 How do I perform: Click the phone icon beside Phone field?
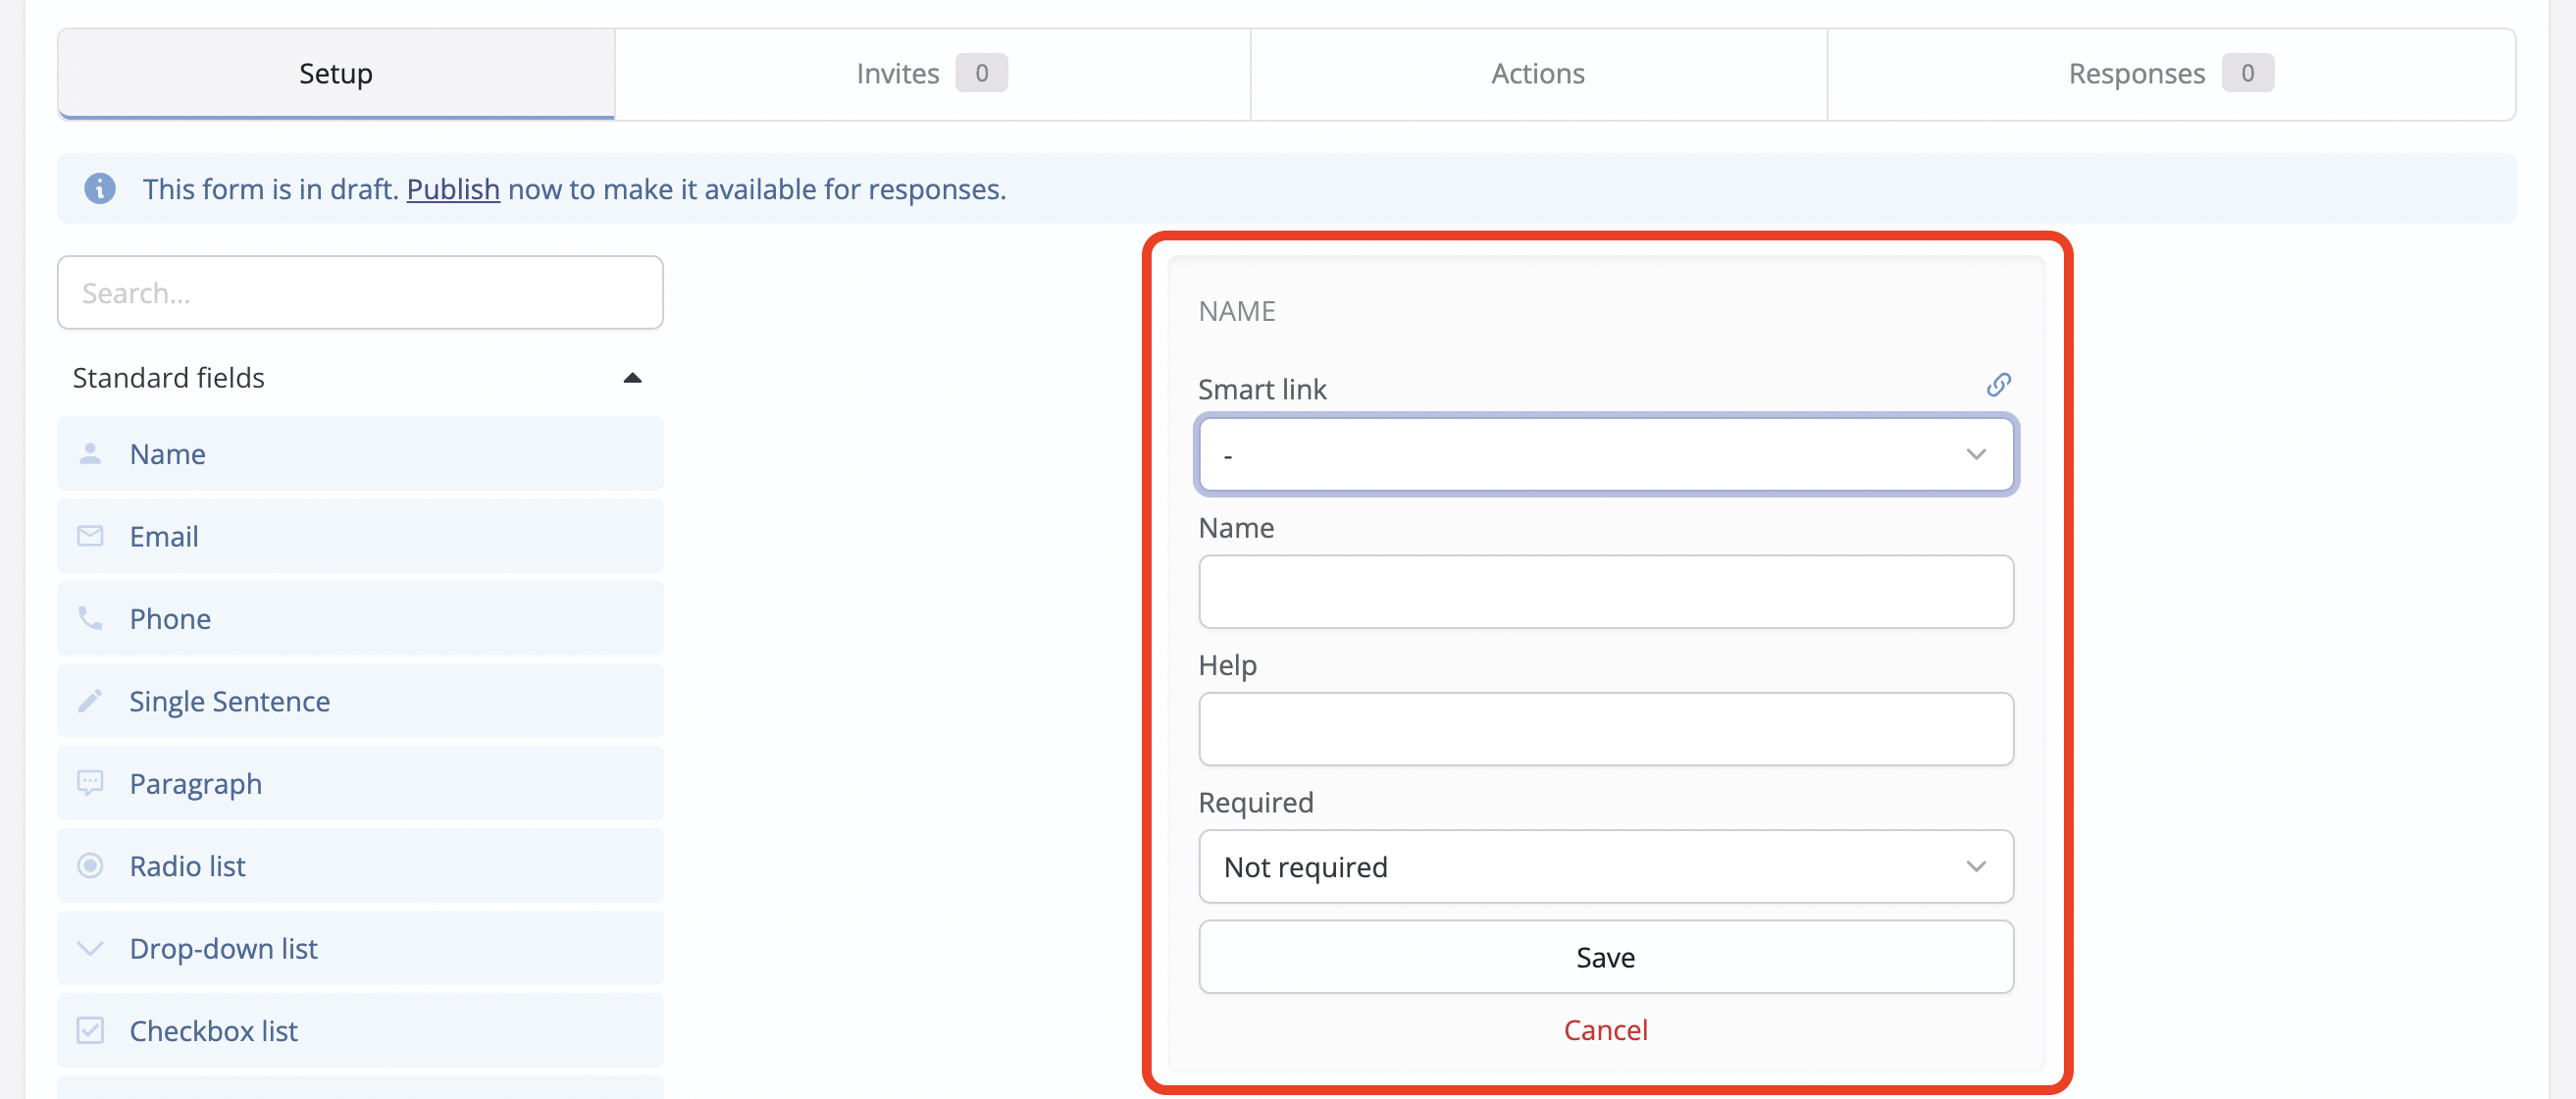[x=90, y=618]
